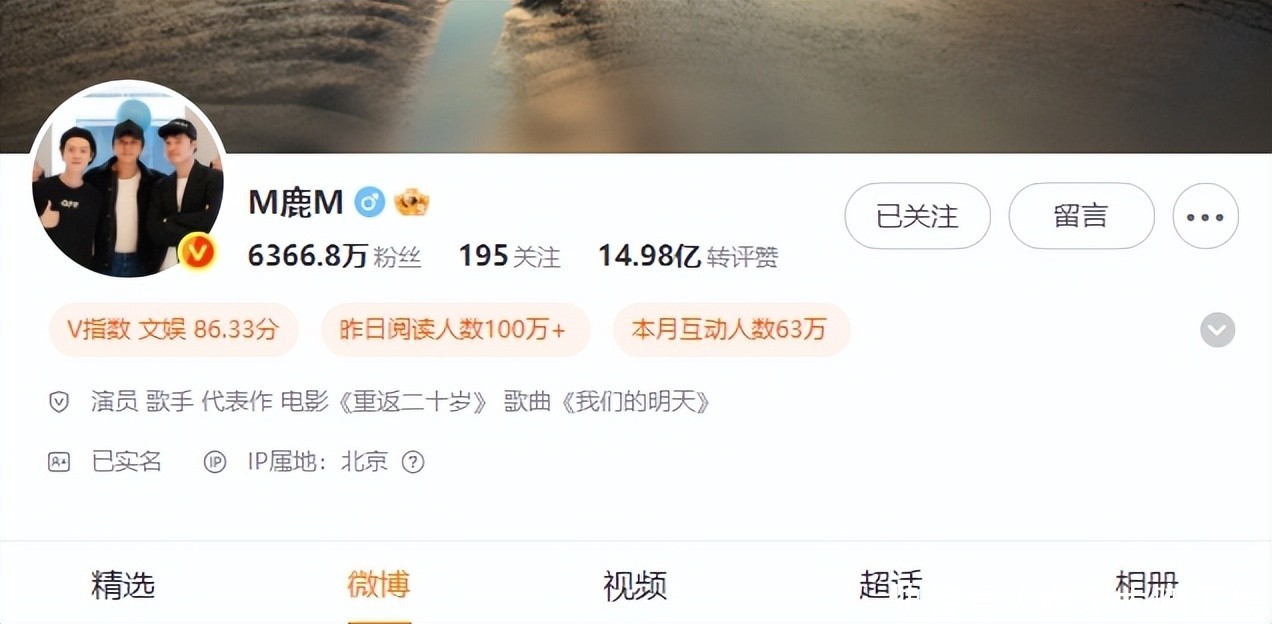Open the 195 关注 following list

tap(509, 257)
